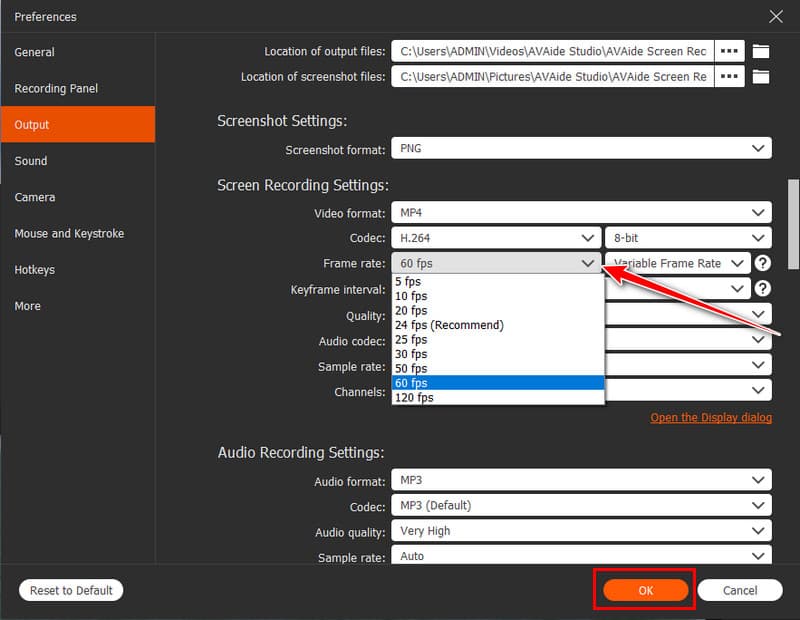
Task: Close the Preferences window
Action: tap(775, 16)
